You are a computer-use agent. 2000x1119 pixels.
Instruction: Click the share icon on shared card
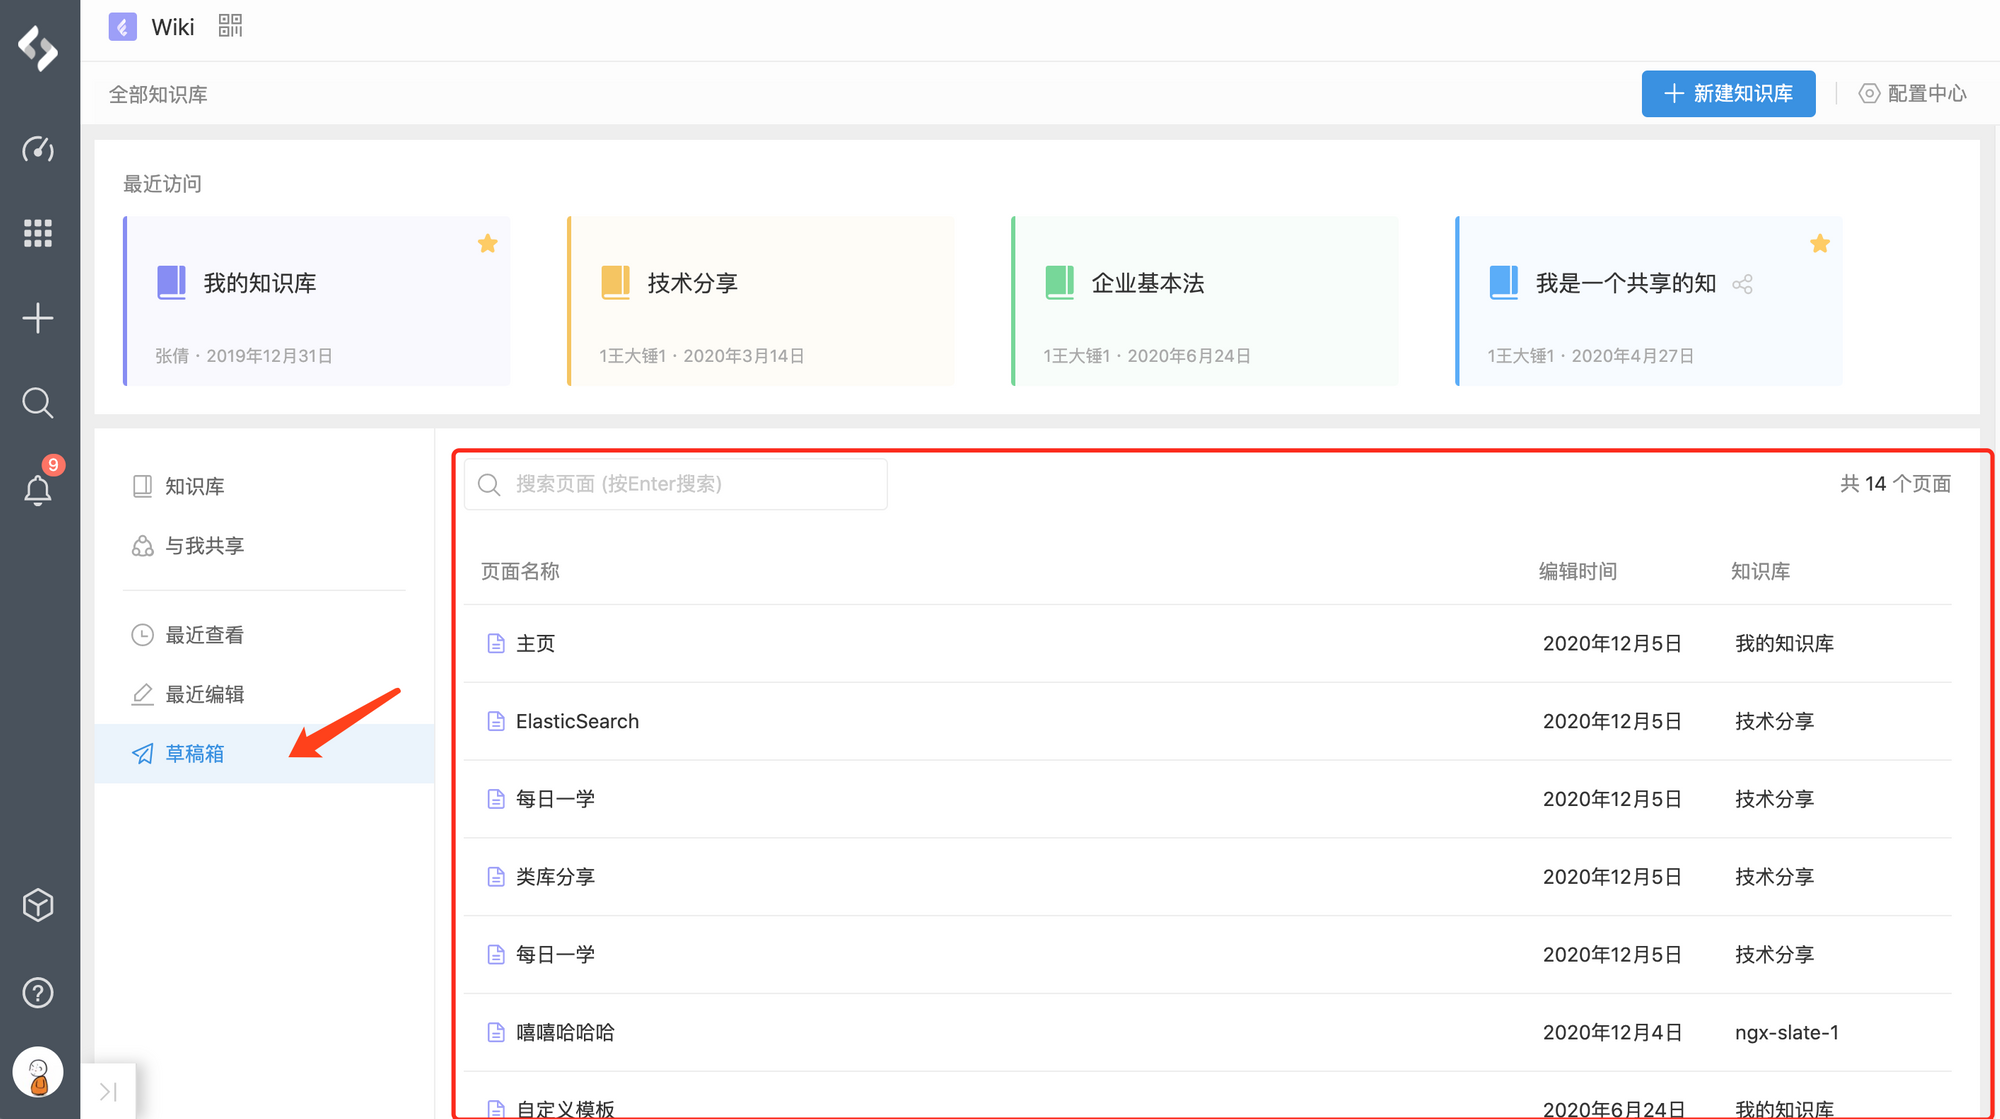[x=1743, y=284]
